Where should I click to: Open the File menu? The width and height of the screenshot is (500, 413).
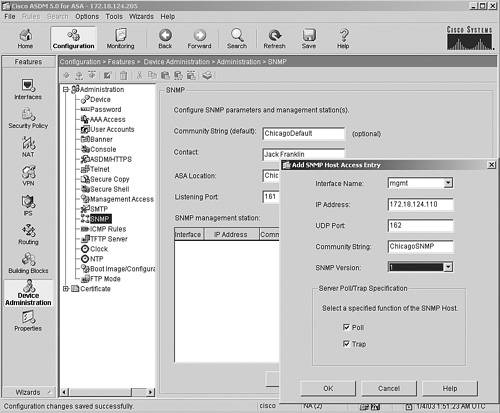click(x=10, y=16)
